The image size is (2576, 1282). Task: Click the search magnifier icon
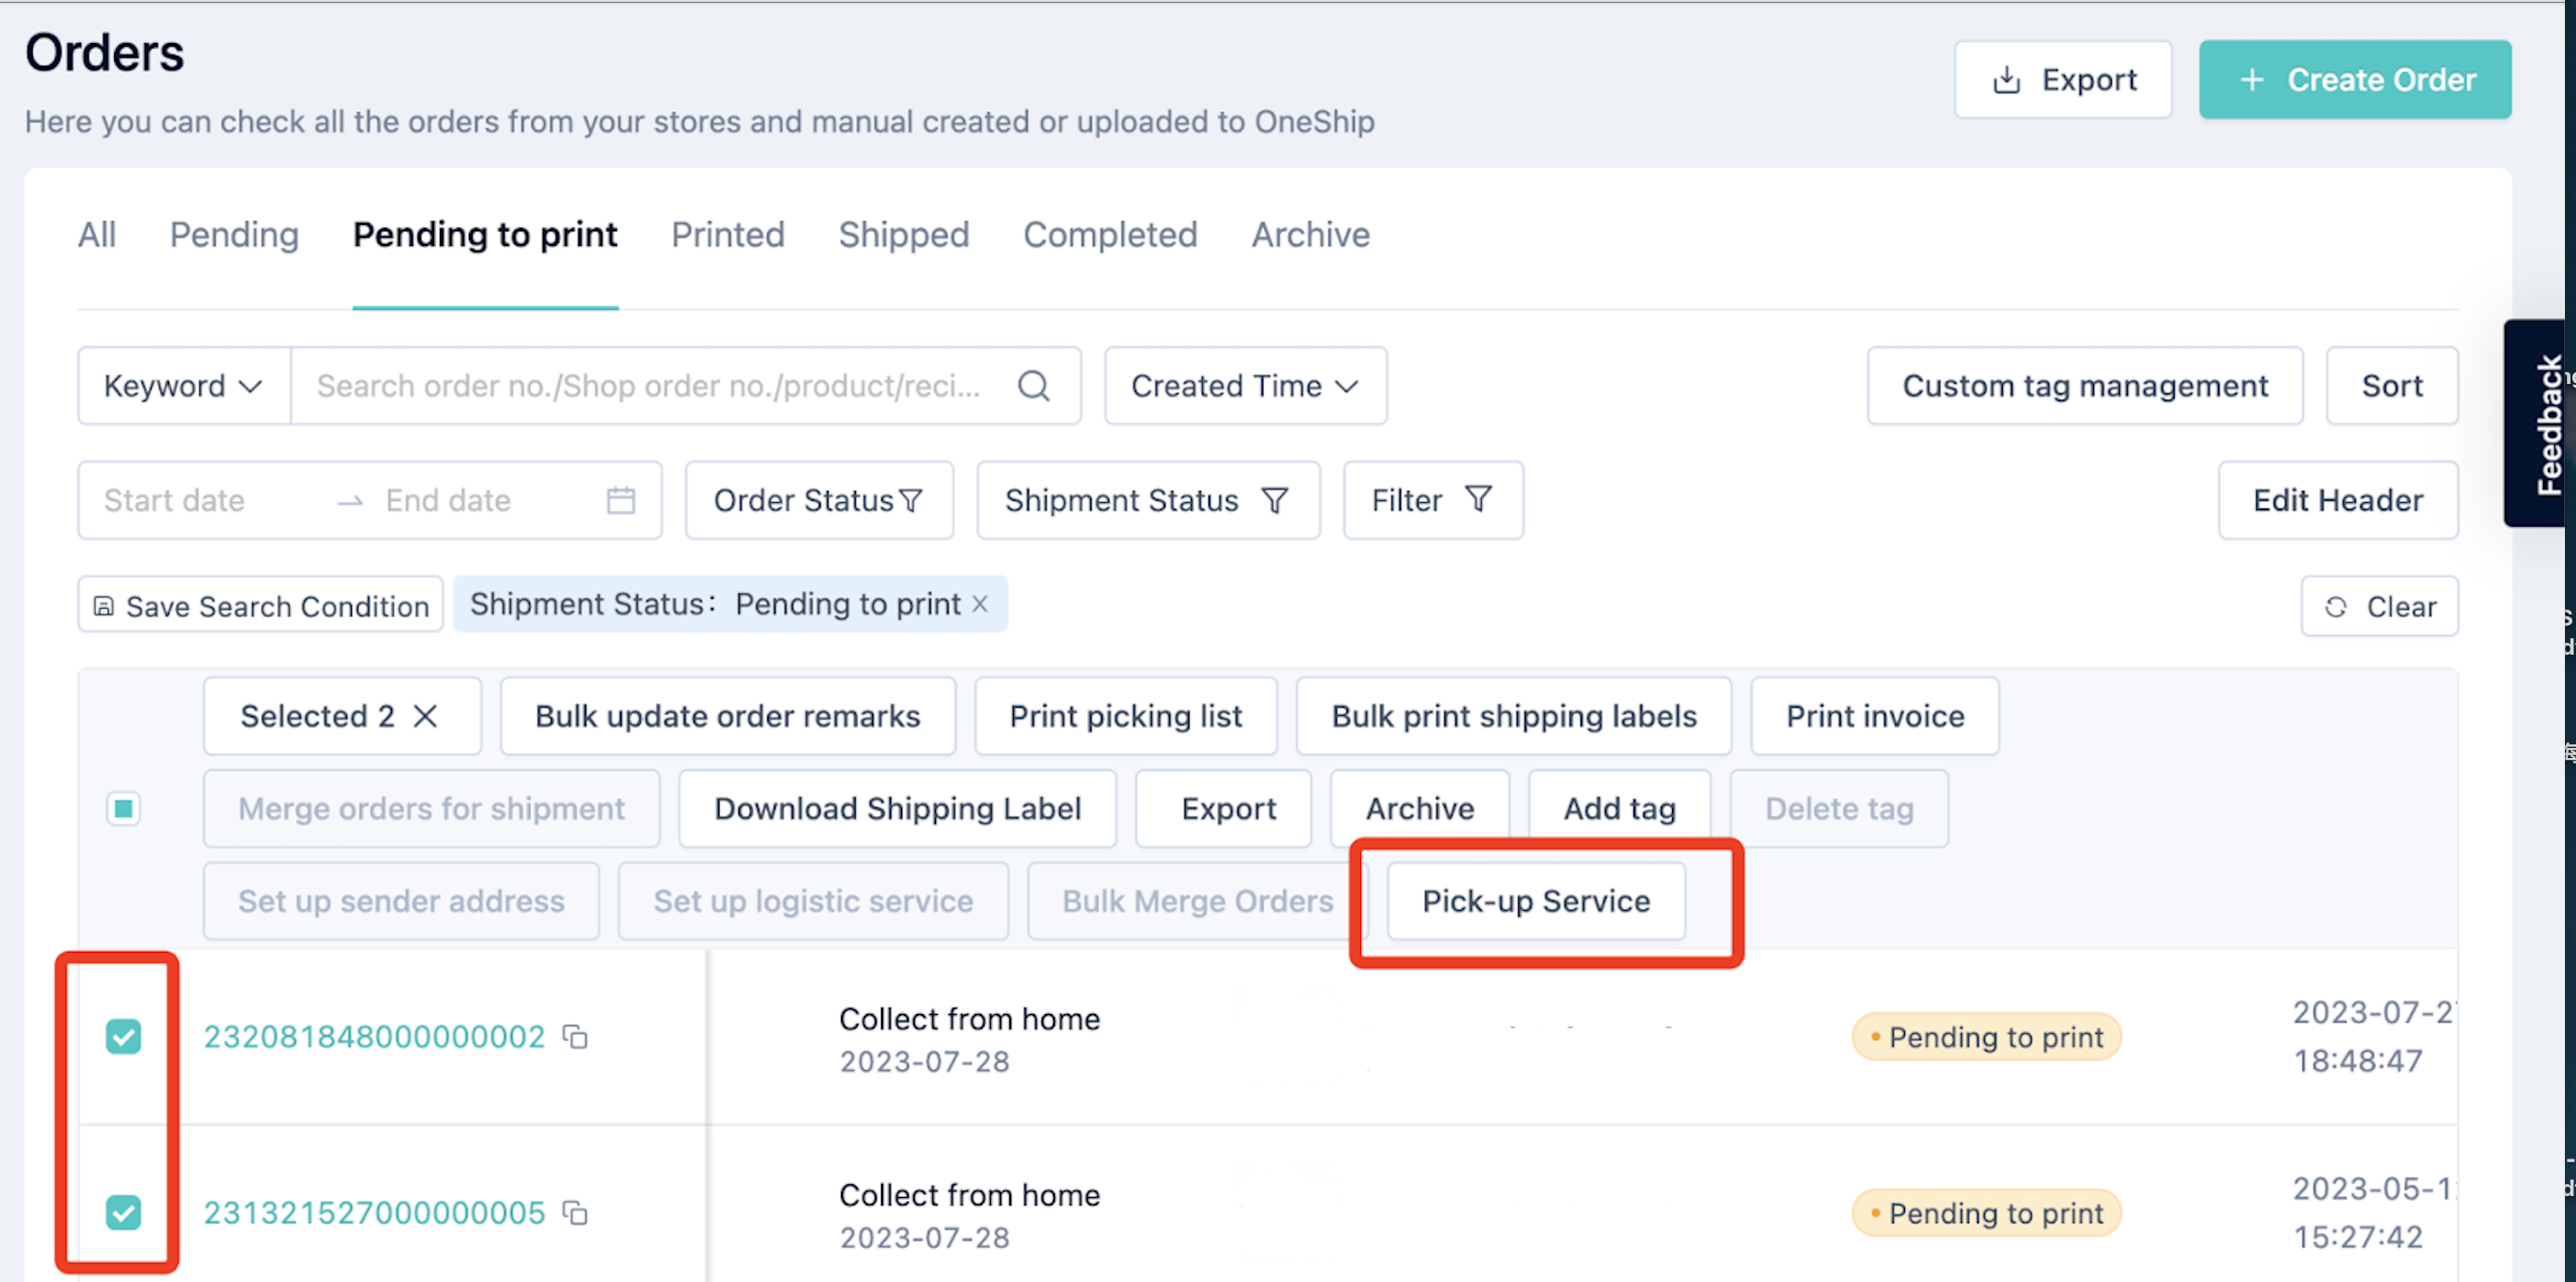pyautogui.click(x=1033, y=386)
